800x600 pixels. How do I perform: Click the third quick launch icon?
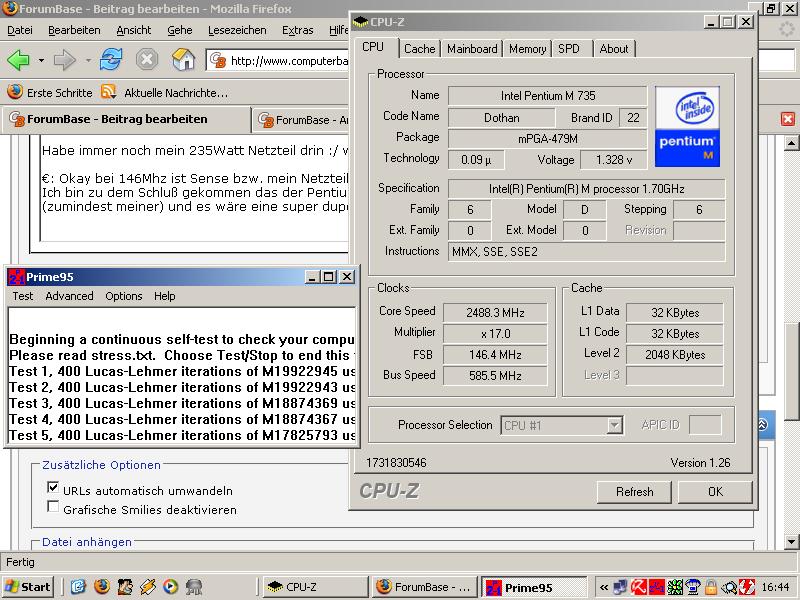tap(125, 587)
